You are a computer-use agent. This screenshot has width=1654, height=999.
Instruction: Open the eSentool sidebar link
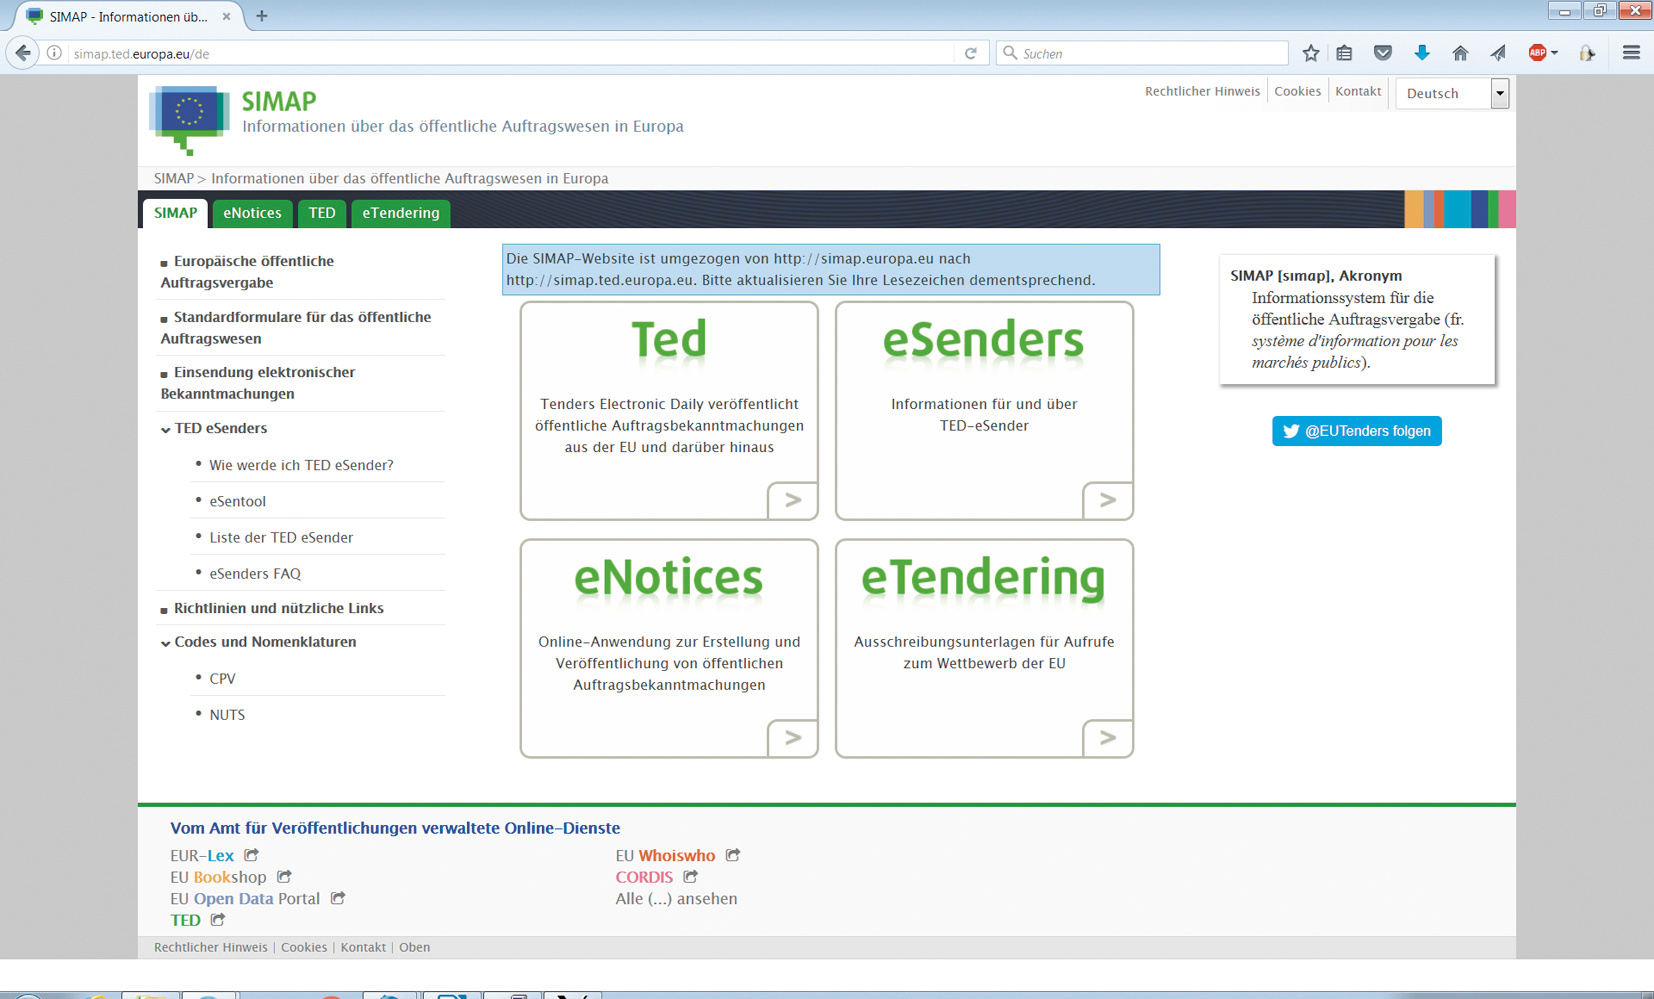pyautogui.click(x=237, y=501)
